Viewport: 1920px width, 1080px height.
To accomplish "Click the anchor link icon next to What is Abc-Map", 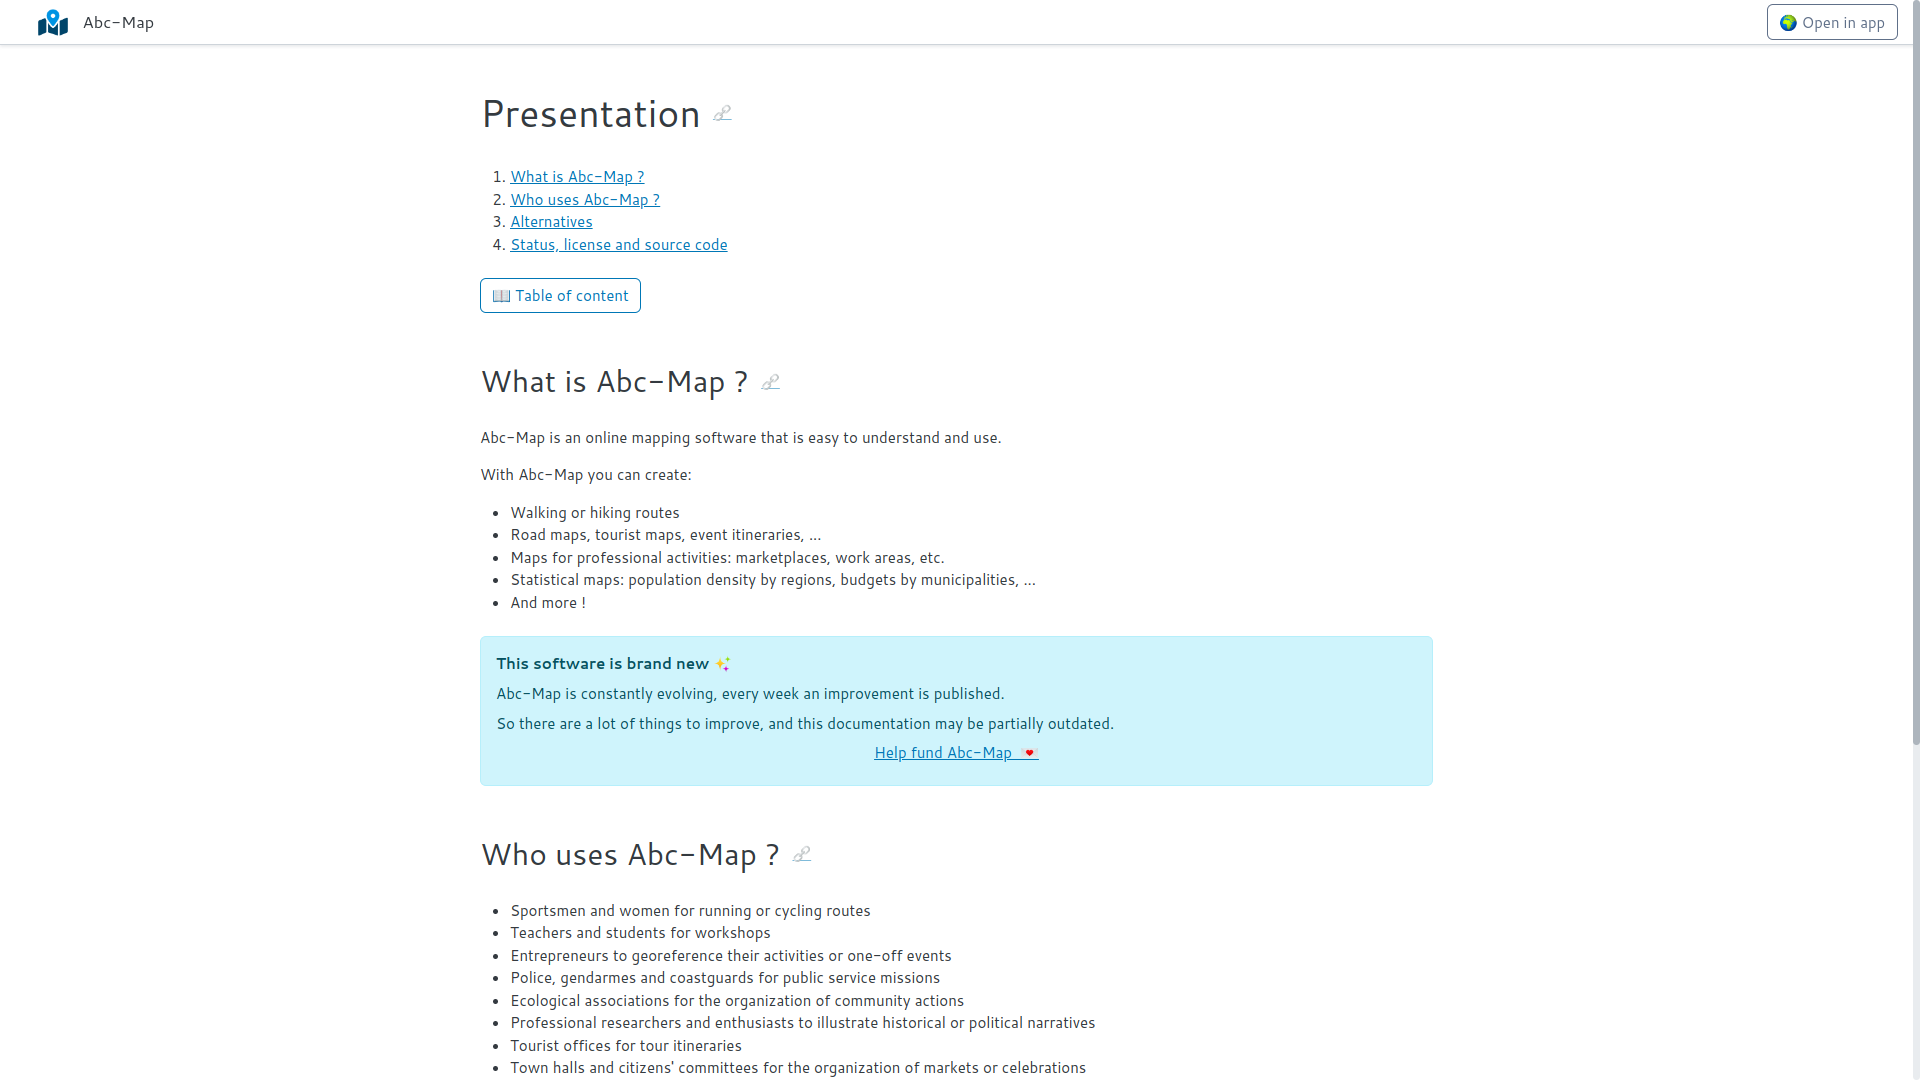I will (x=770, y=381).
